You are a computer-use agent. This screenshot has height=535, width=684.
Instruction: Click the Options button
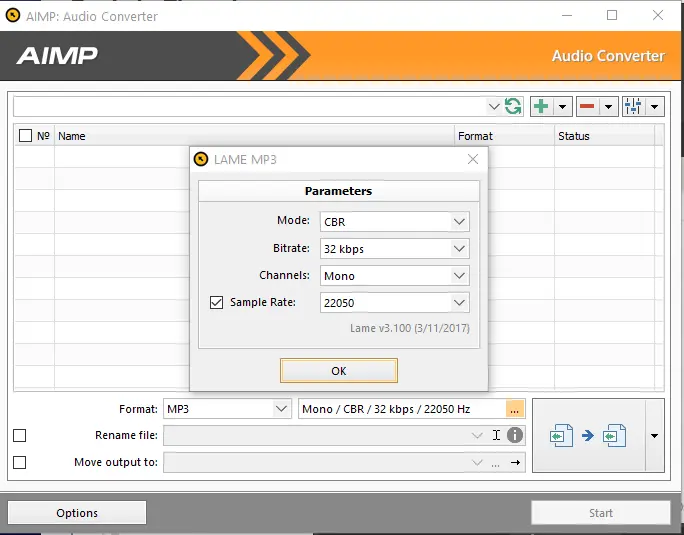(77, 513)
